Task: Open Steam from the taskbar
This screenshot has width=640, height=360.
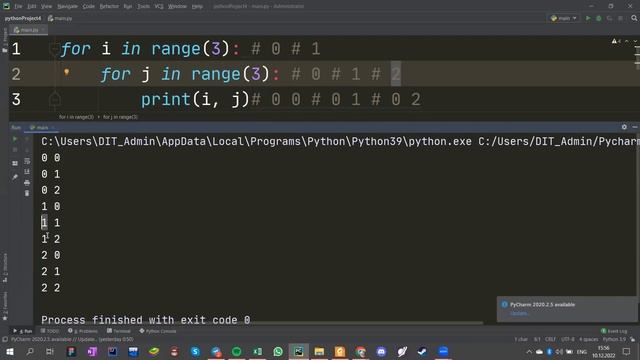Action: (422, 351)
